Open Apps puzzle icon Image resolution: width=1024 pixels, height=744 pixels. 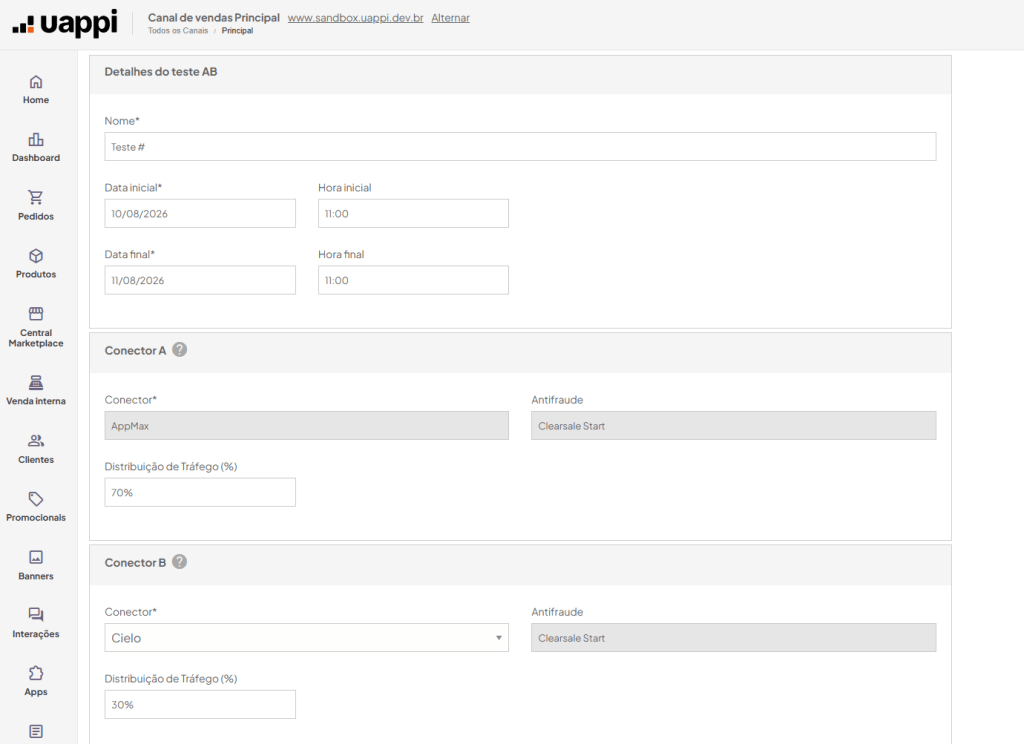36,673
